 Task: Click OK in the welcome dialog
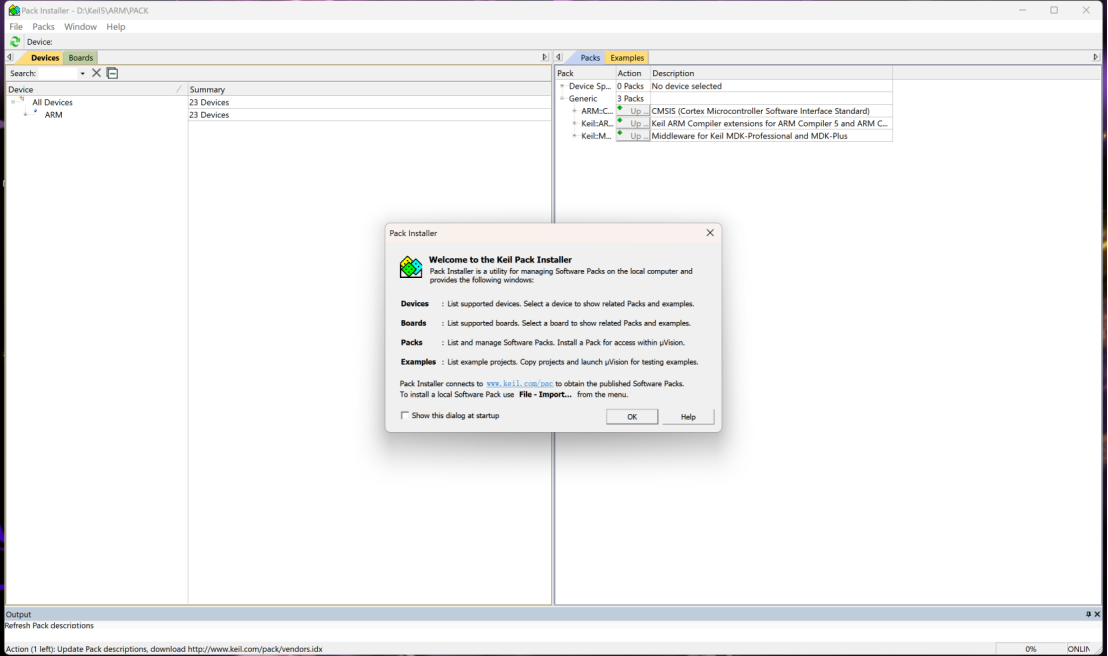[632, 417]
